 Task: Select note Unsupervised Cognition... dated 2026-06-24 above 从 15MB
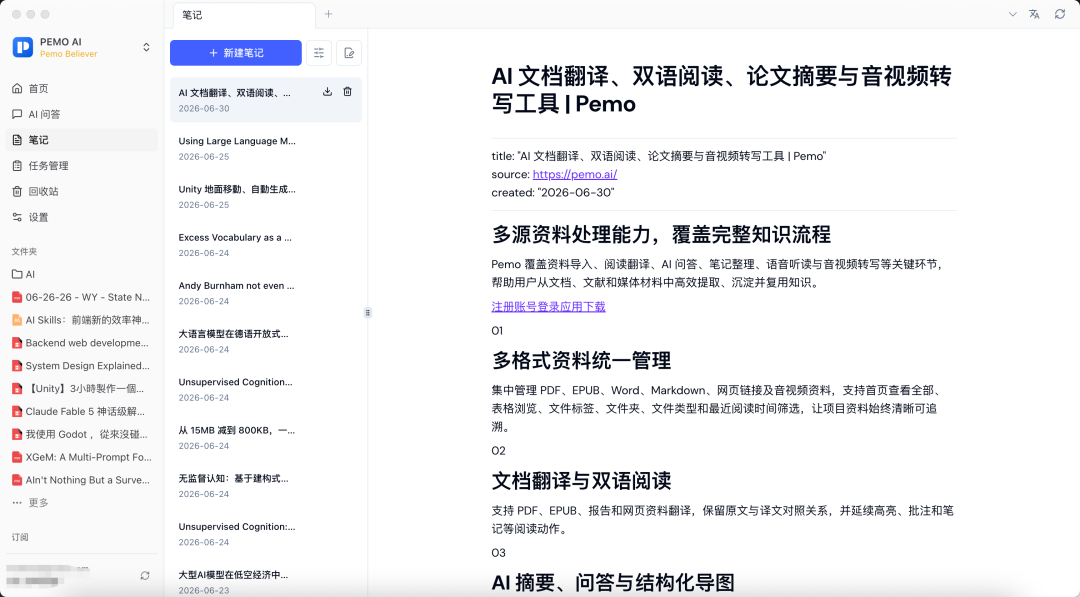coord(266,389)
